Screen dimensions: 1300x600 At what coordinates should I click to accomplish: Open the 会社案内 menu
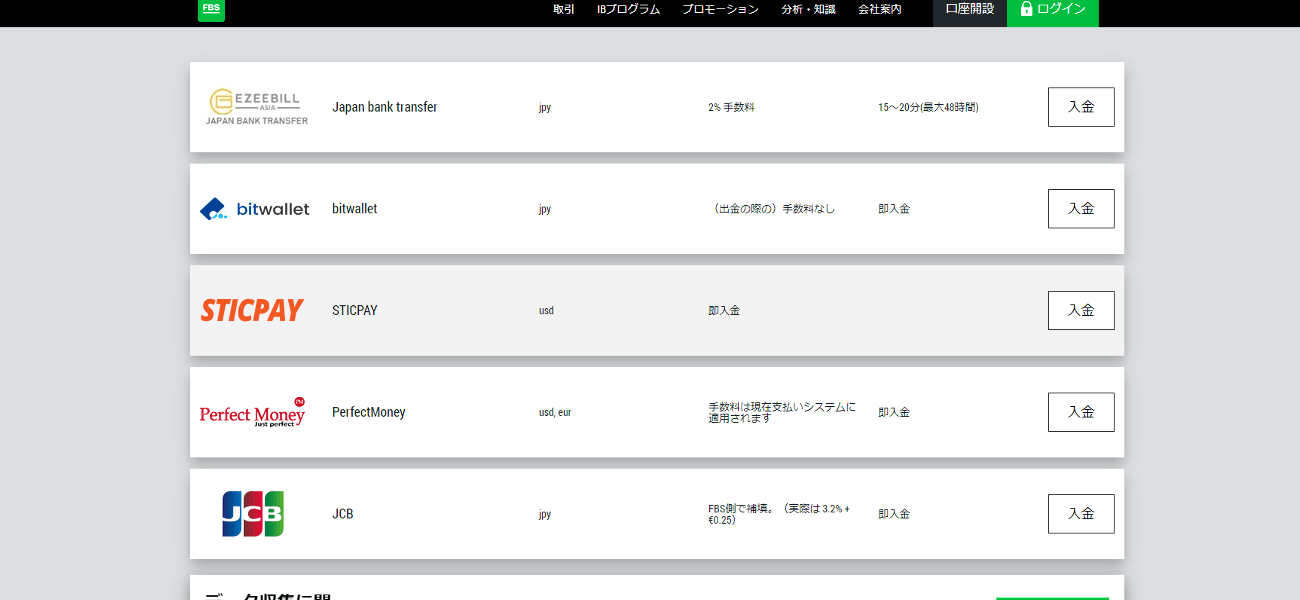pos(880,9)
